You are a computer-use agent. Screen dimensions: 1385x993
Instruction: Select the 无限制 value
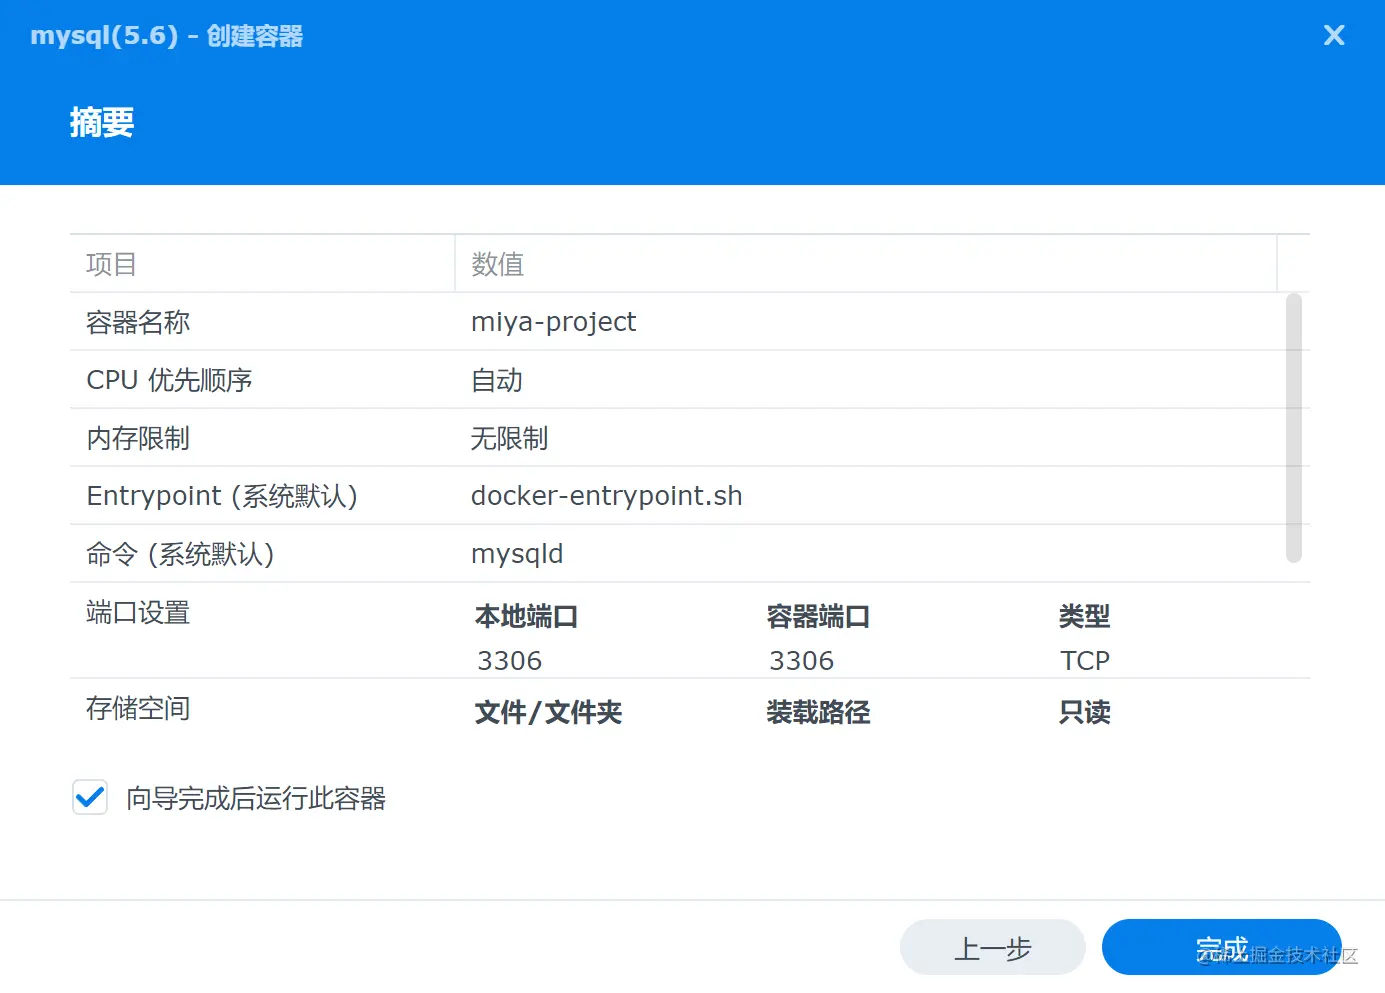click(x=509, y=438)
